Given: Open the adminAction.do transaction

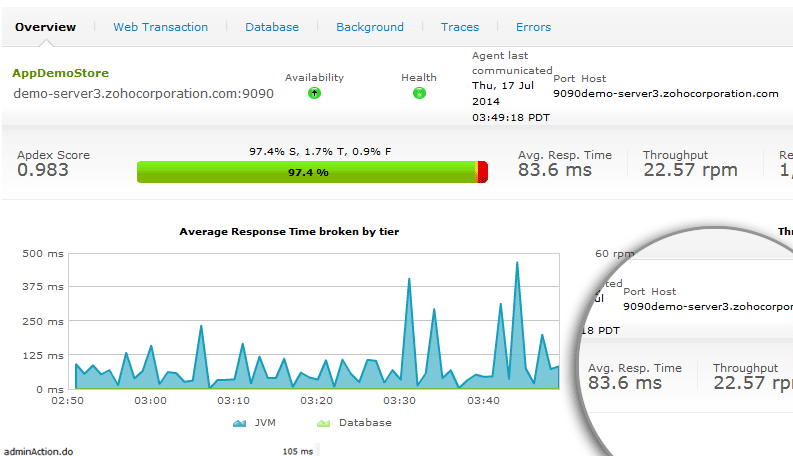Looking at the screenshot, I should [38, 451].
